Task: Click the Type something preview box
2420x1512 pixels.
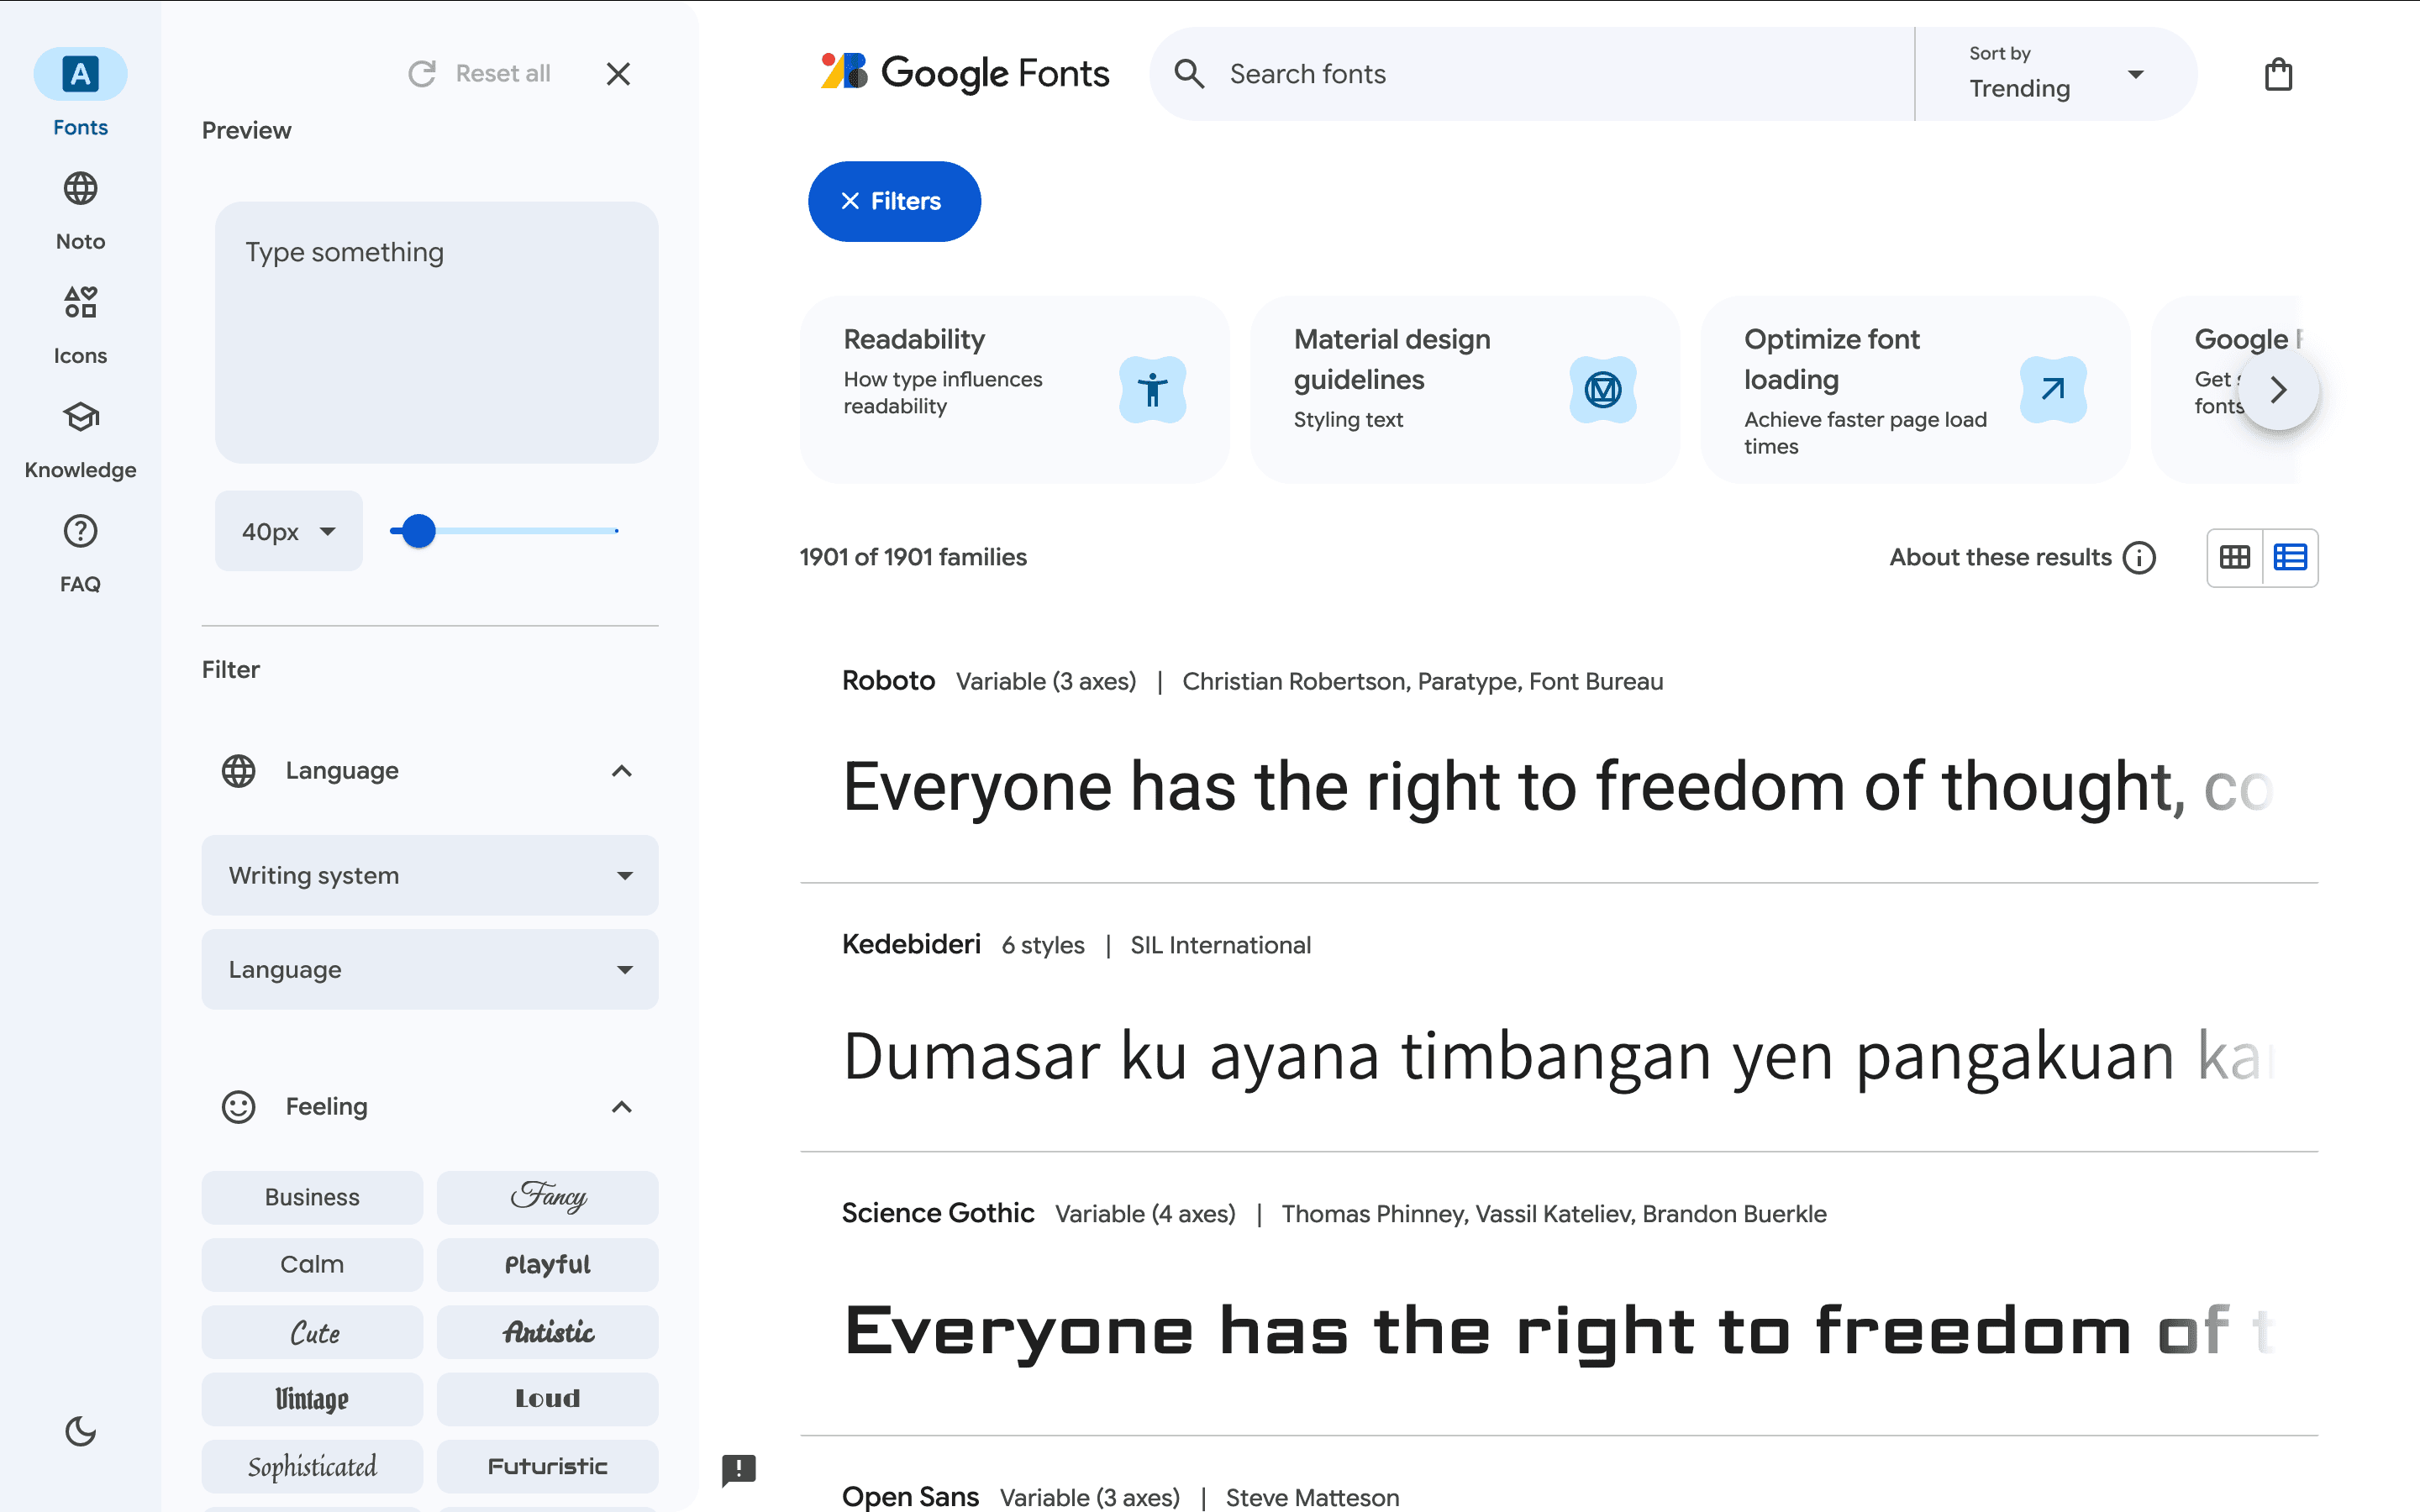Action: click(436, 332)
